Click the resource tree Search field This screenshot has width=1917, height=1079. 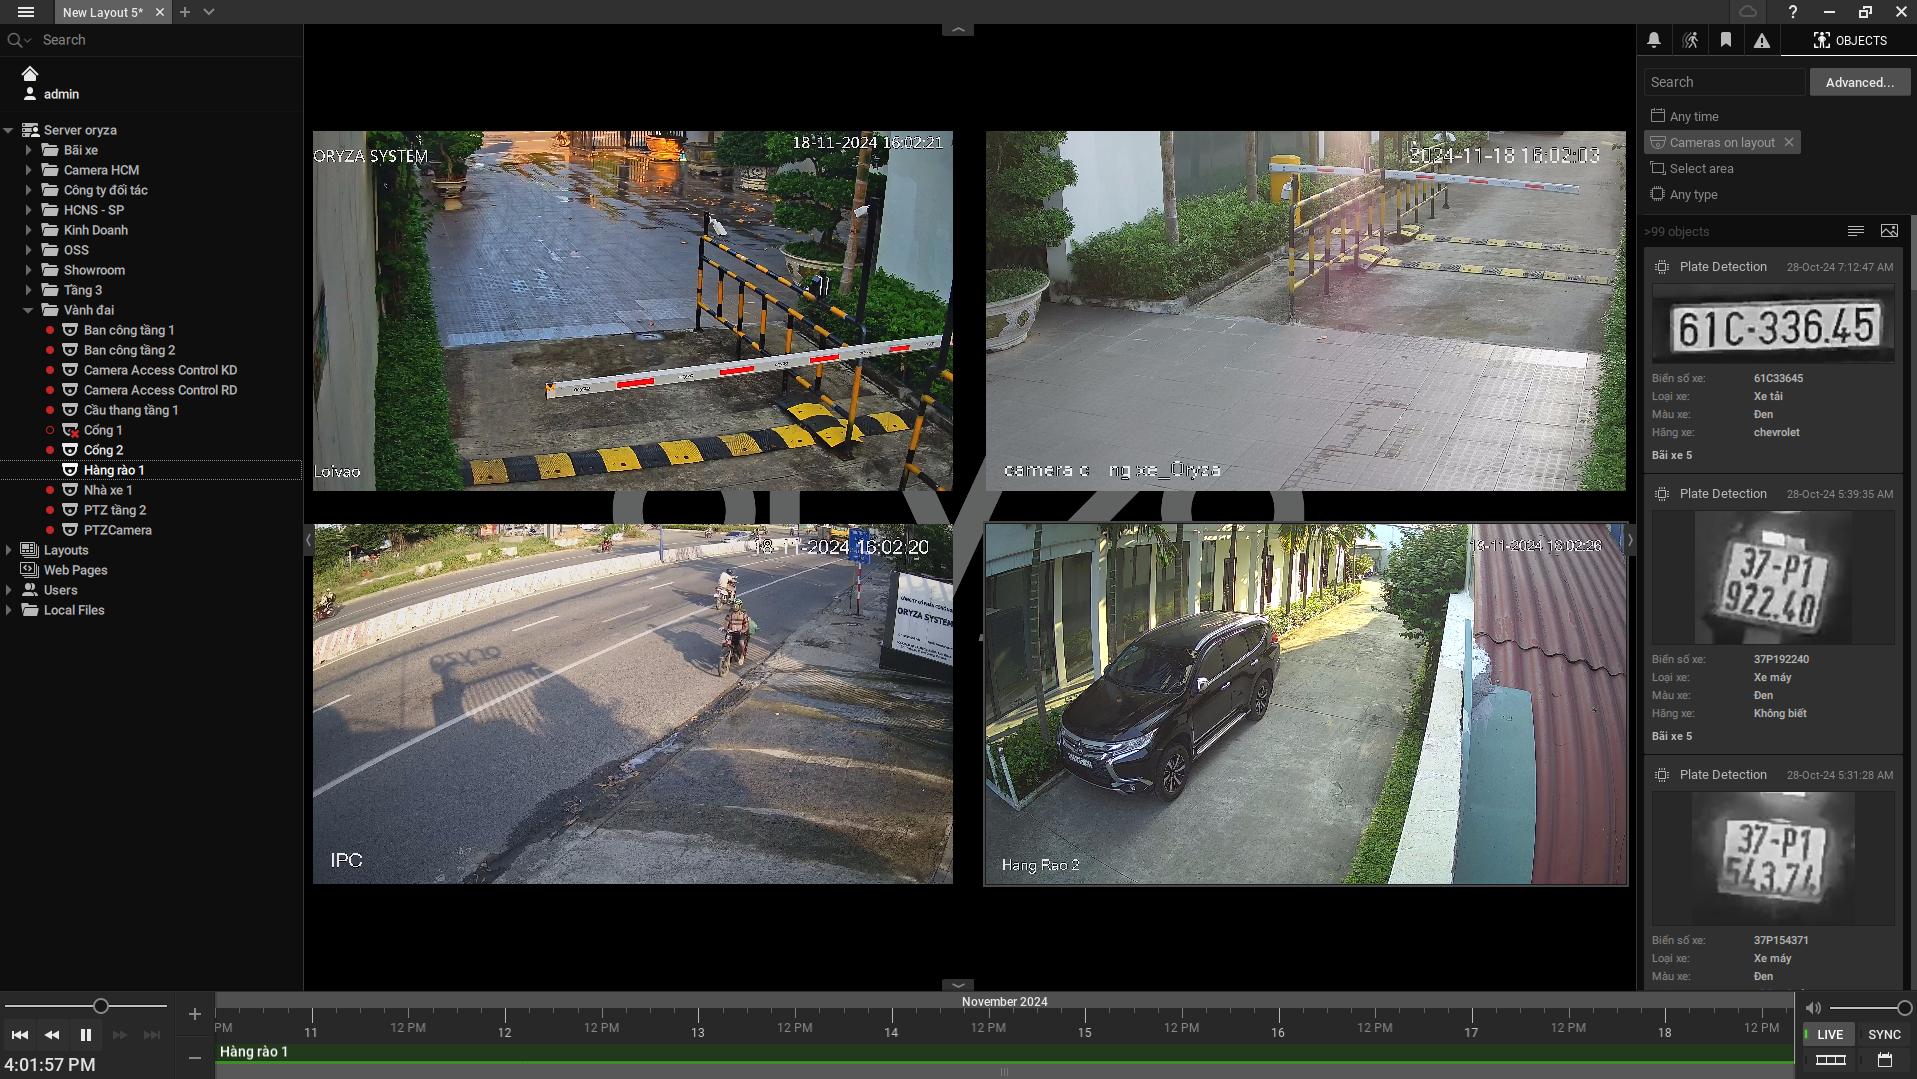point(150,40)
